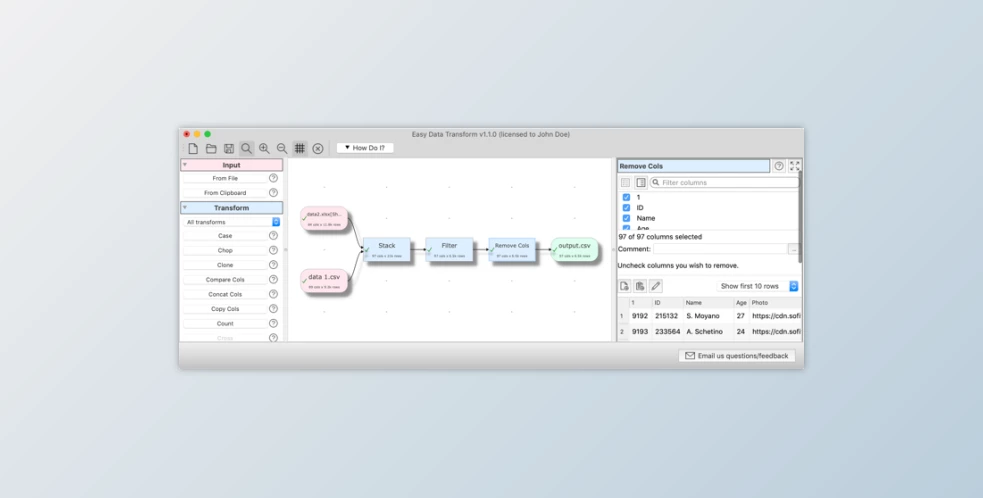Select the Remove Cols node

click(512, 250)
